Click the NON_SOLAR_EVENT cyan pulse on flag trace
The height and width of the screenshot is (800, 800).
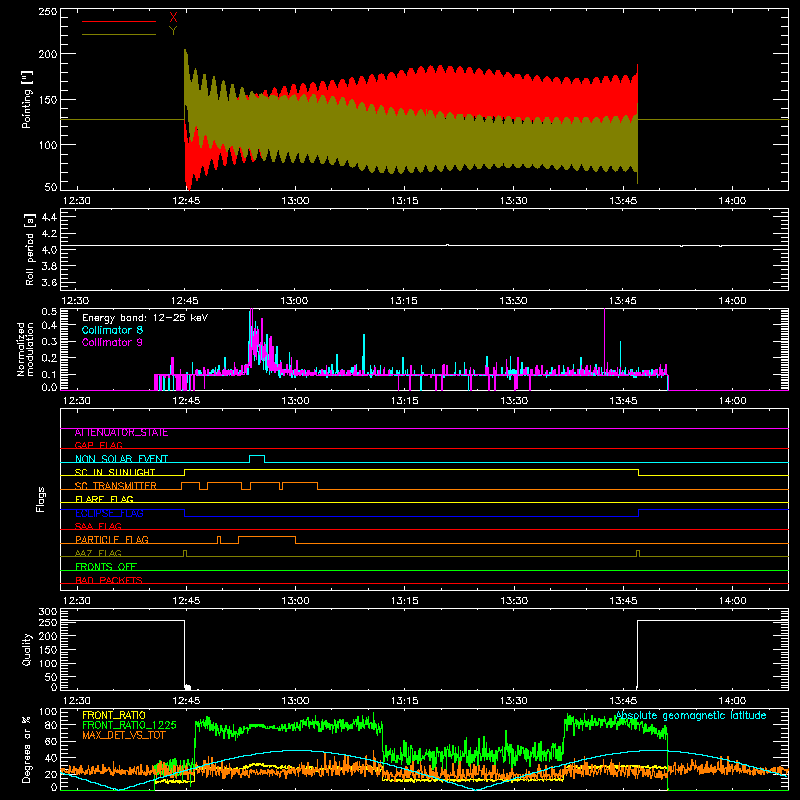257,459
